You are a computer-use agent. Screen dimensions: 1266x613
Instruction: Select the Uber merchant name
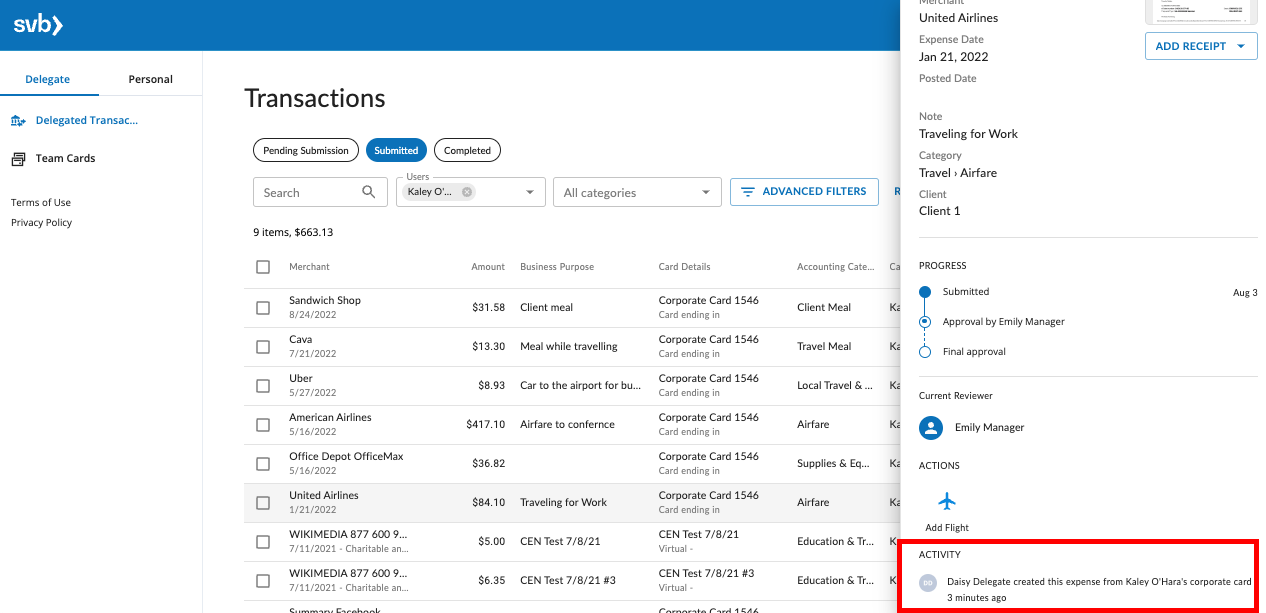(301, 379)
